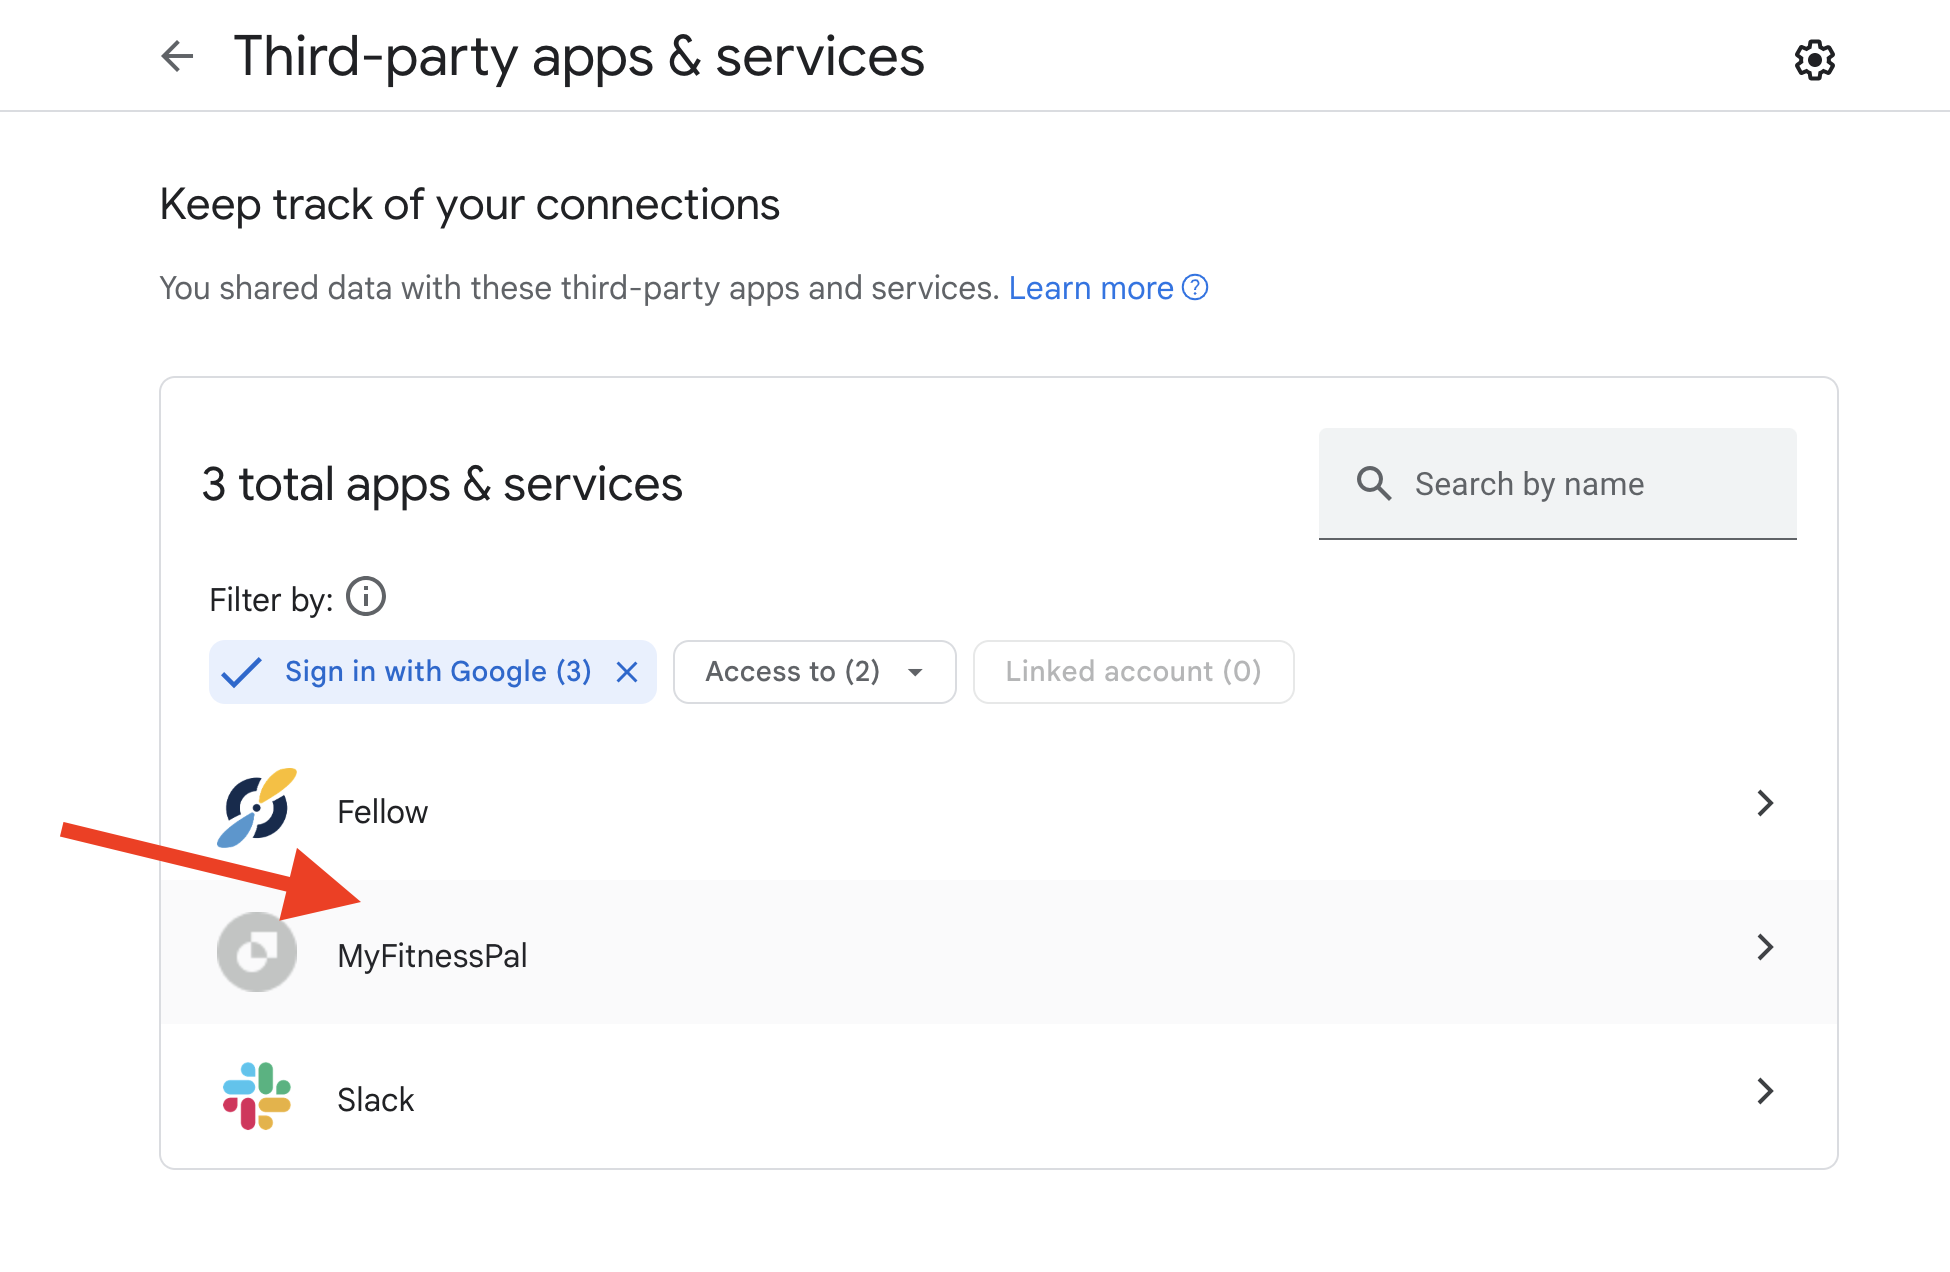Open the Learn more link
The height and width of the screenshot is (1272, 1950).
coord(1090,288)
